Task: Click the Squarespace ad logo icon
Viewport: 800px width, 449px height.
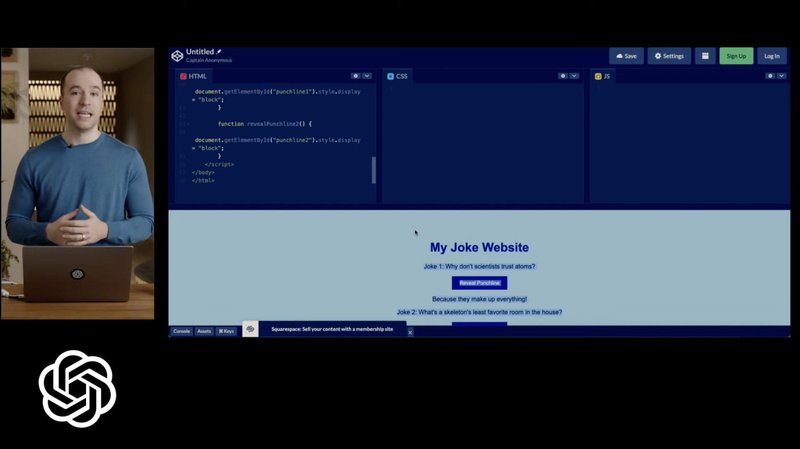Action: pyautogui.click(x=251, y=329)
